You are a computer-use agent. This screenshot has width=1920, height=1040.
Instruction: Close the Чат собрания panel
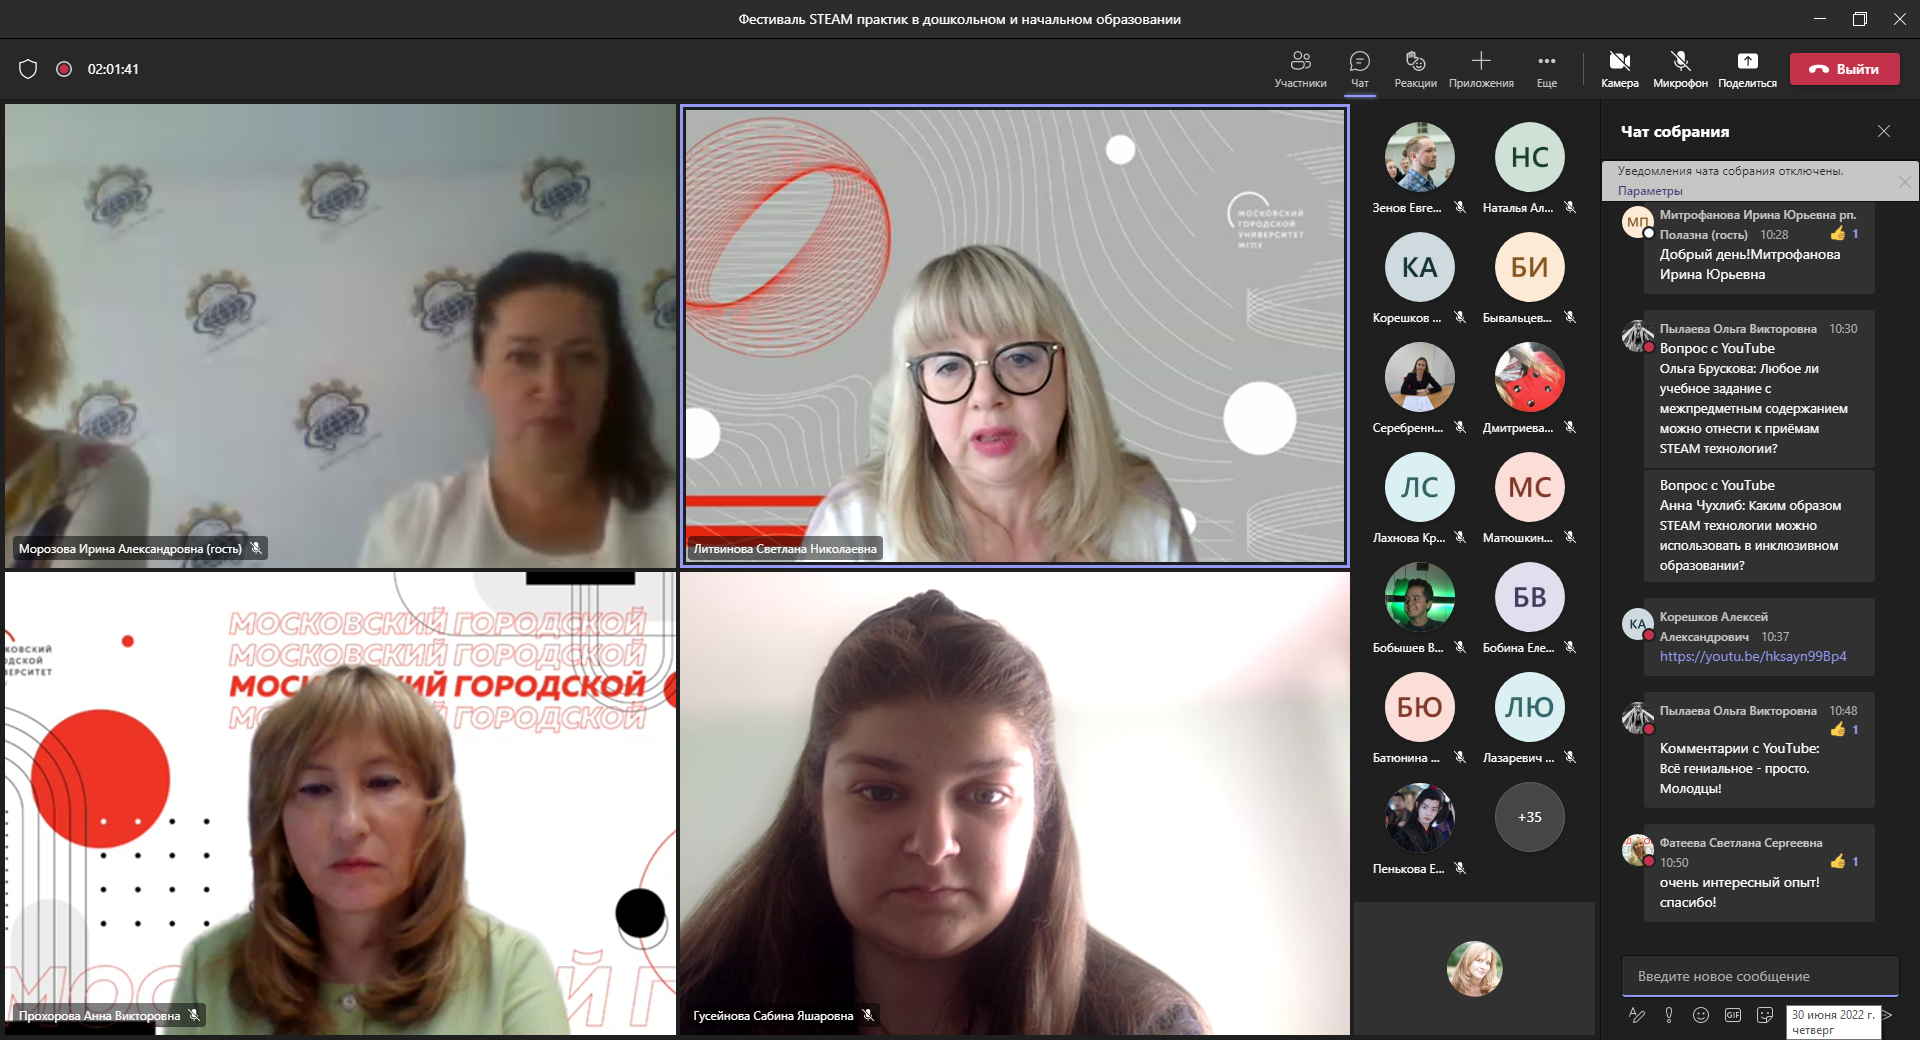(1884, 131)
